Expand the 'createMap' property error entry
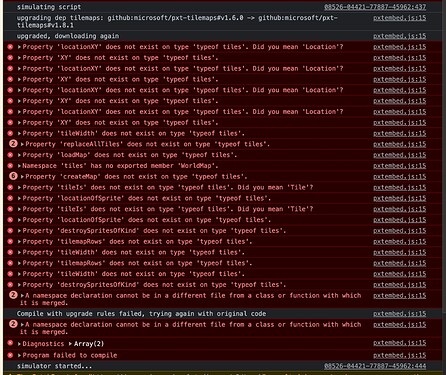 pos(22,176)
